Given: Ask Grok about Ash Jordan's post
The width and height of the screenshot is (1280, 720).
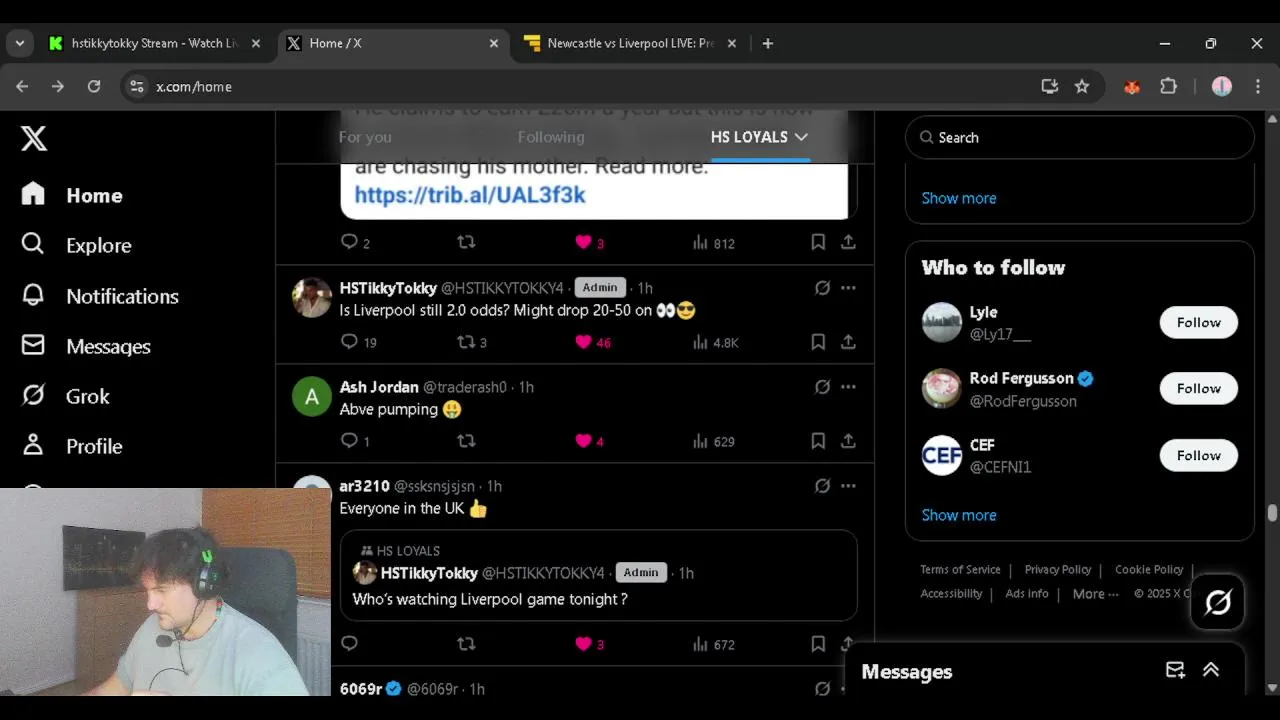Looking at the screenshot, I should [822, 387].
